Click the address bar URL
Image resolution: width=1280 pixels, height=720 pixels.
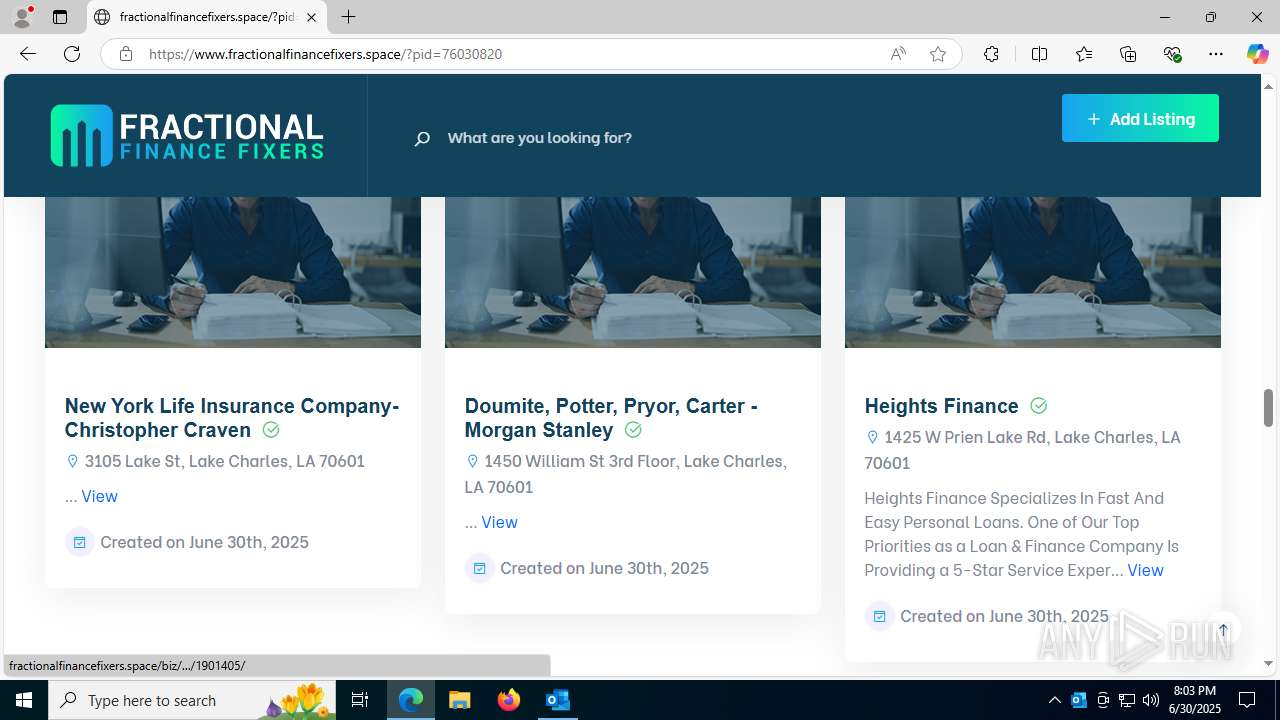[325, 54]
